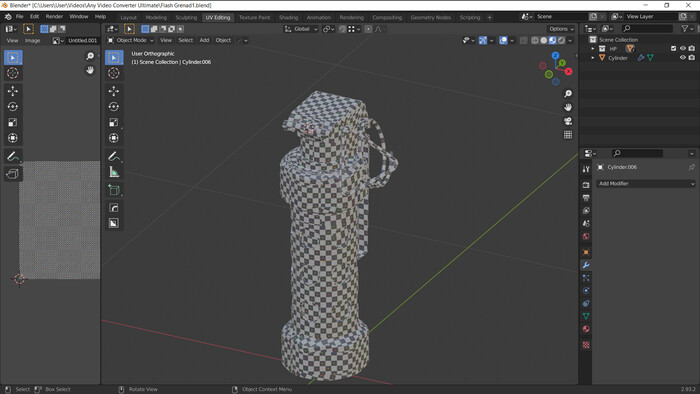The width and height of the screenshot is (700, 394).
Task: Click the Untitled.001 image name field
Action: tap(82, 41)
